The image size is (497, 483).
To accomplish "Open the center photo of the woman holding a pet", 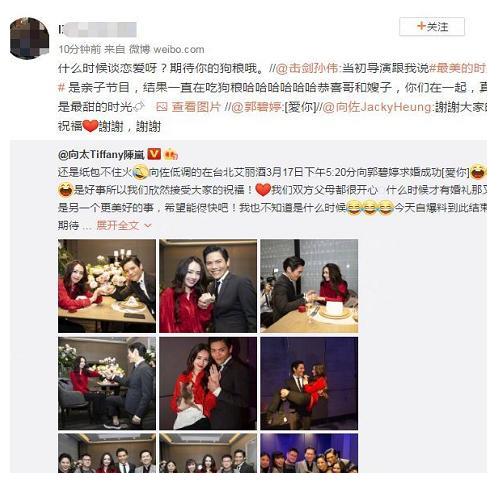I will (x=208, y=383).
